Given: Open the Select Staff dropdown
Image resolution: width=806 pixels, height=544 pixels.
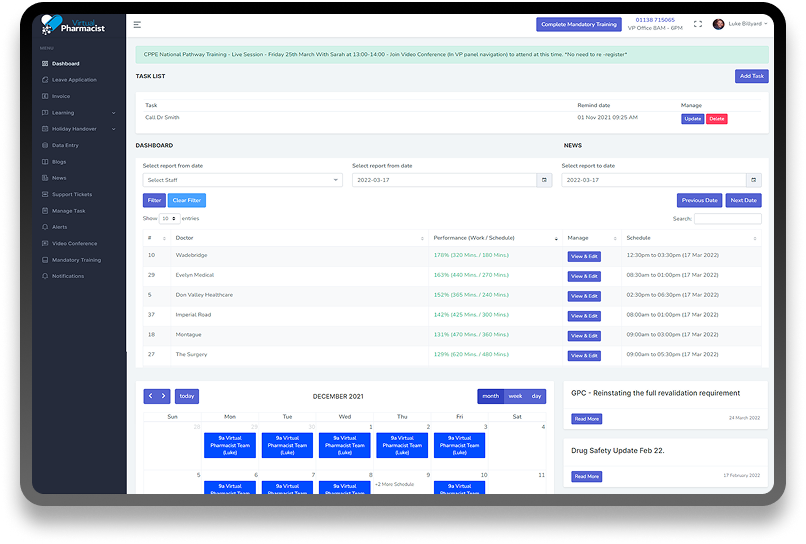Looking at the screenshot, I should 243,180.
